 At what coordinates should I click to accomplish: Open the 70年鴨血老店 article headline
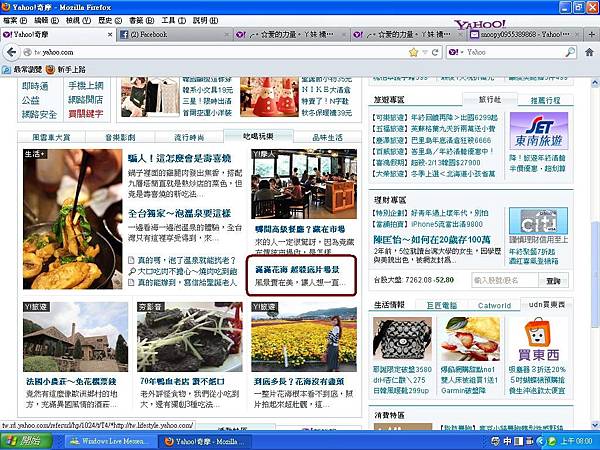point(183,382)
